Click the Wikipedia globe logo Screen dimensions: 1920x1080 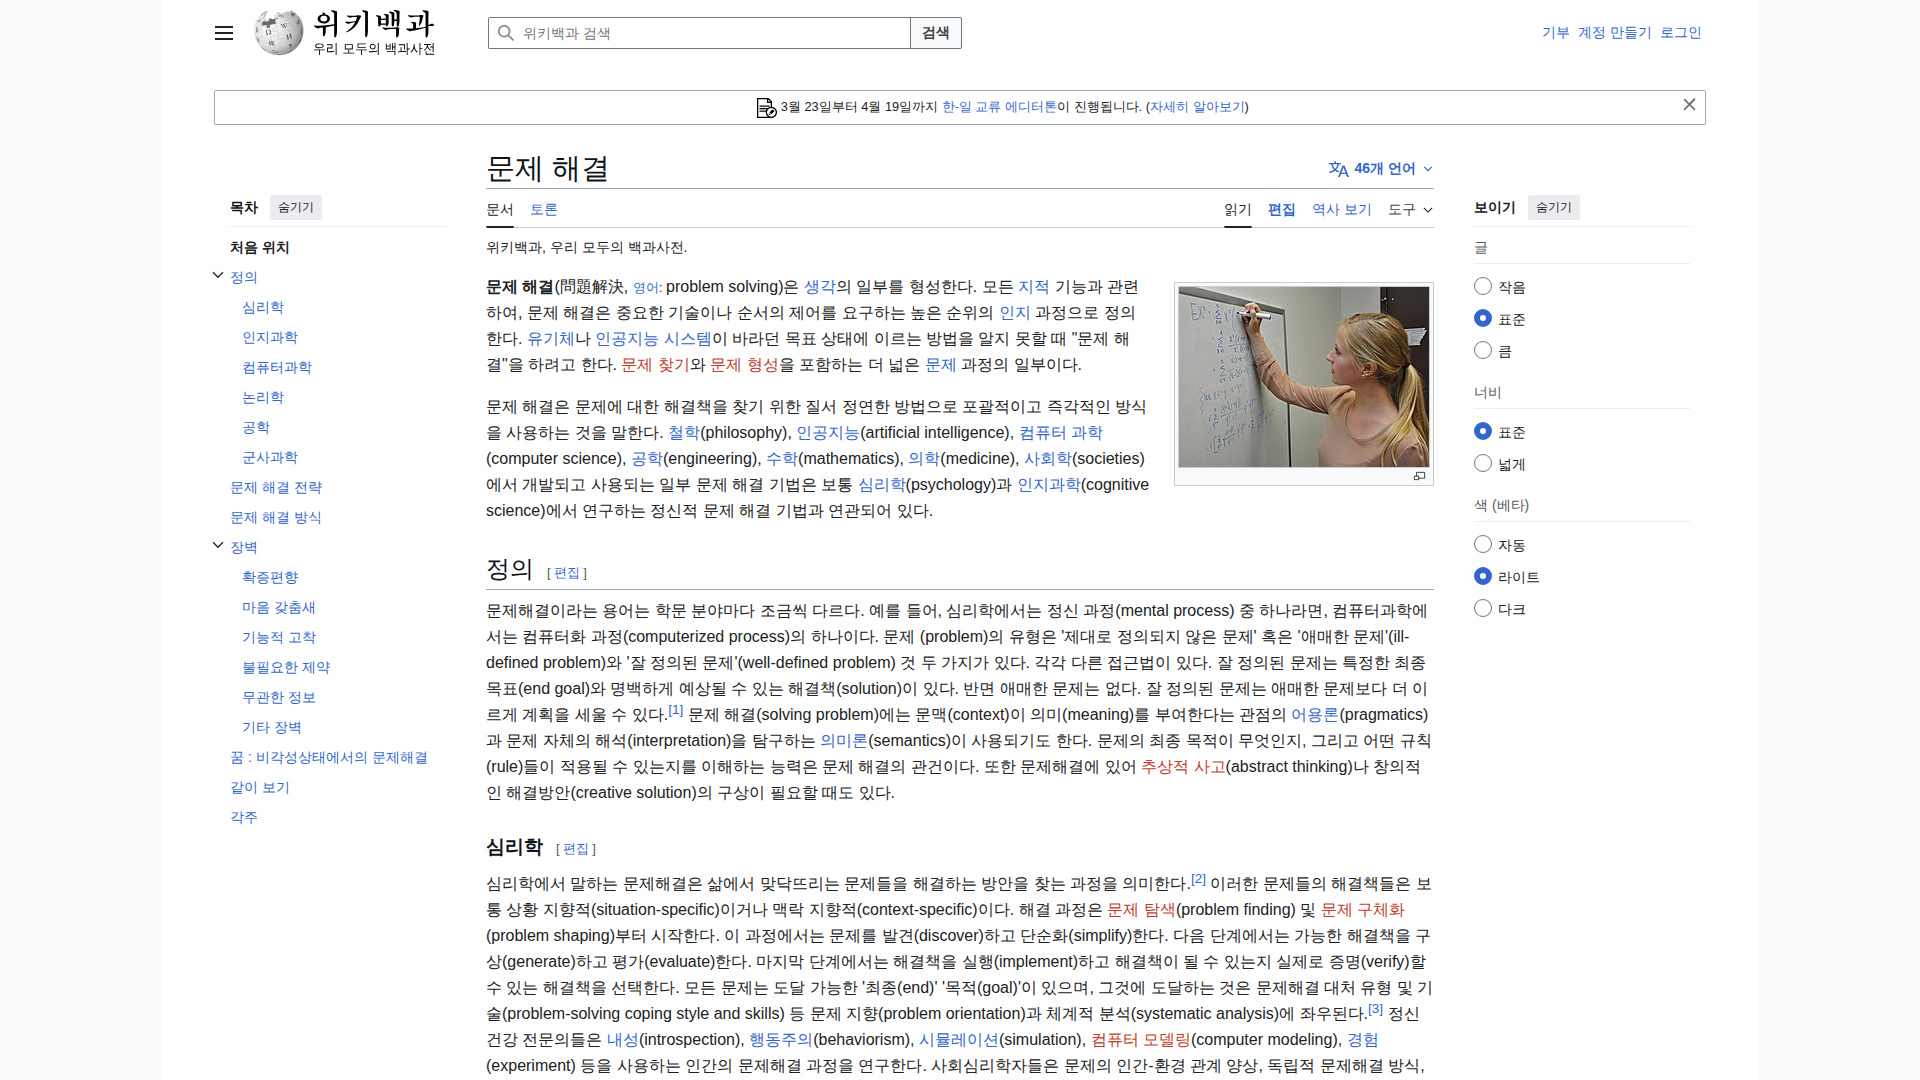(279, 33)
